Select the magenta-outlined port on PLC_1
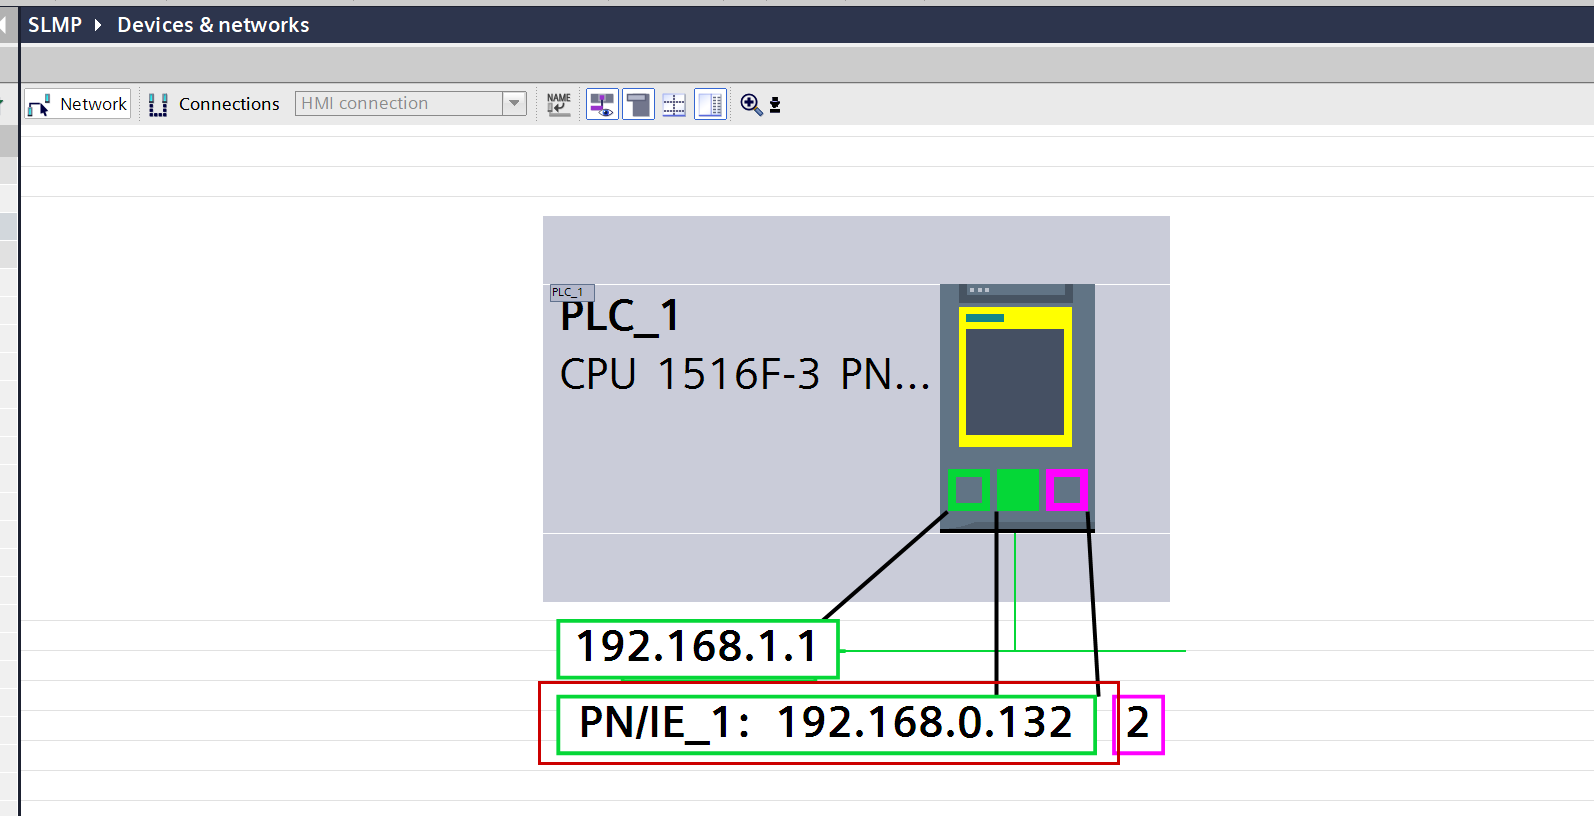 [x=1066, y=490]
